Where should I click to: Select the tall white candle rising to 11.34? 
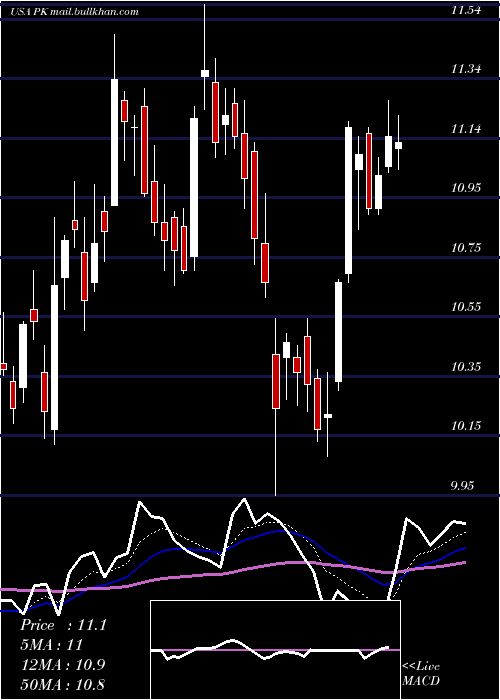(114, 142)
